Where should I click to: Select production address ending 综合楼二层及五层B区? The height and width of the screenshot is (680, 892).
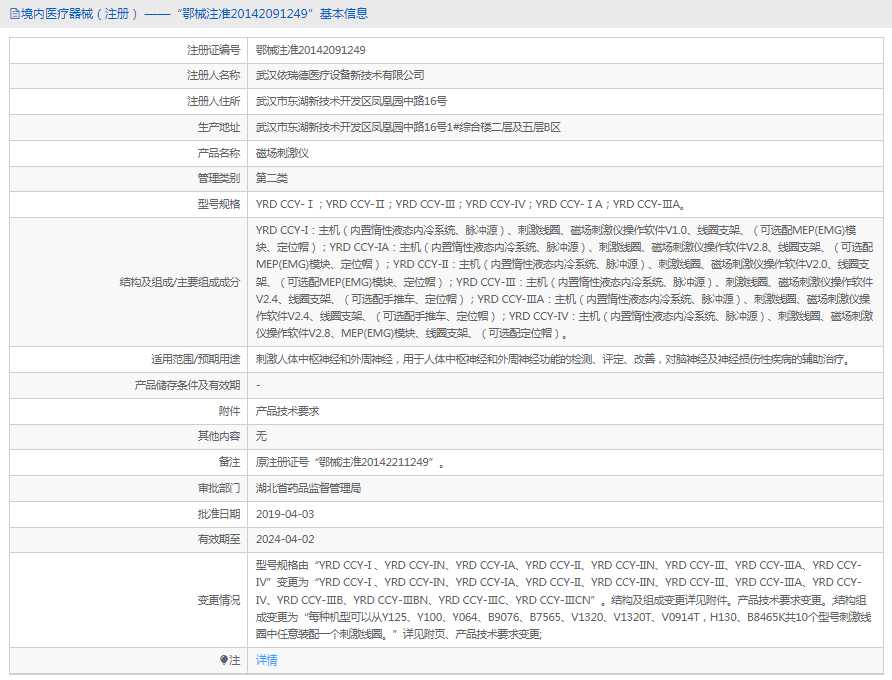[408, 127]
